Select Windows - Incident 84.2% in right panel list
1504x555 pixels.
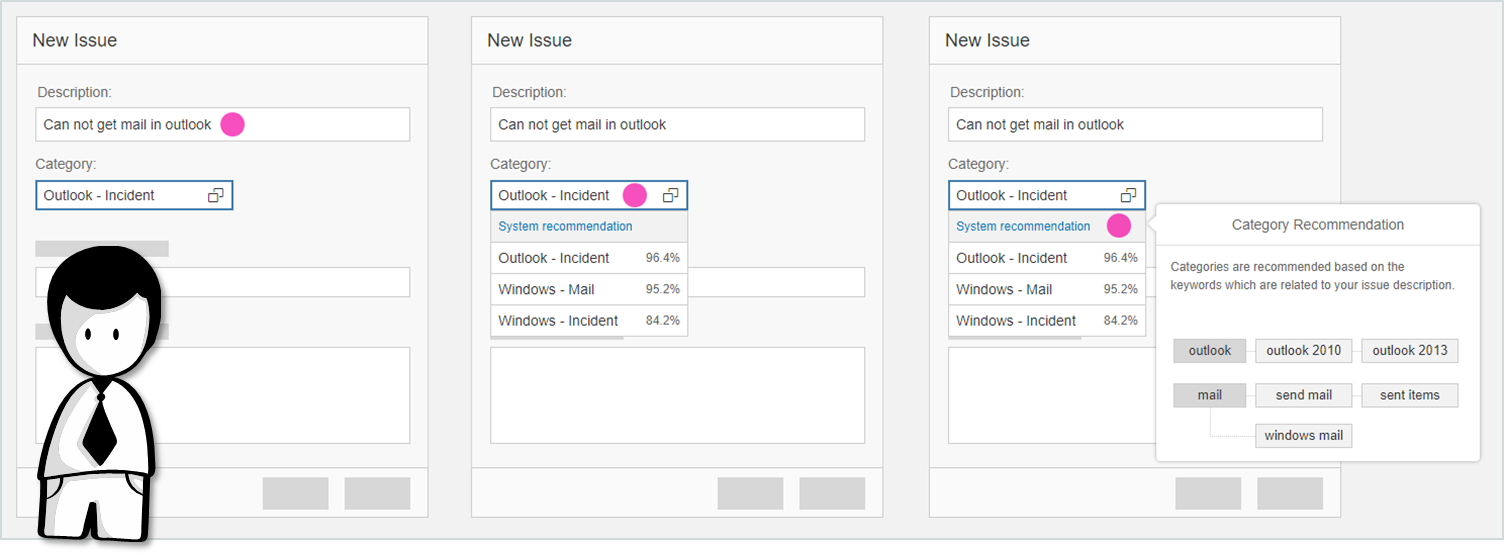coord(1047,321)
